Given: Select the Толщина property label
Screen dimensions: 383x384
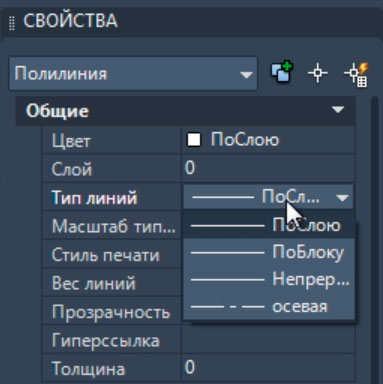Looking at the screenshot, I should coord(88,369).
